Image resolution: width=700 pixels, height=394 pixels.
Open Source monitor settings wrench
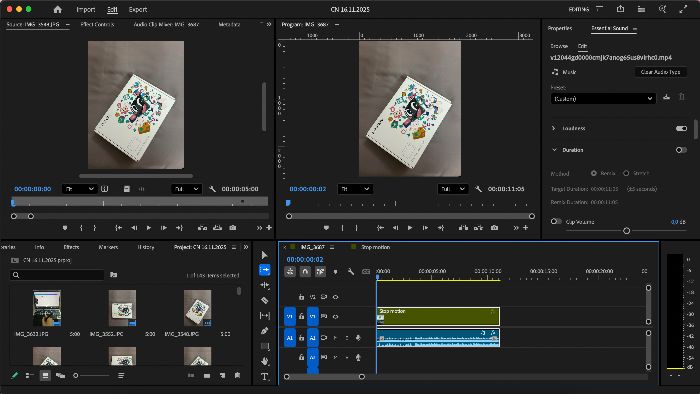point(212,189)
